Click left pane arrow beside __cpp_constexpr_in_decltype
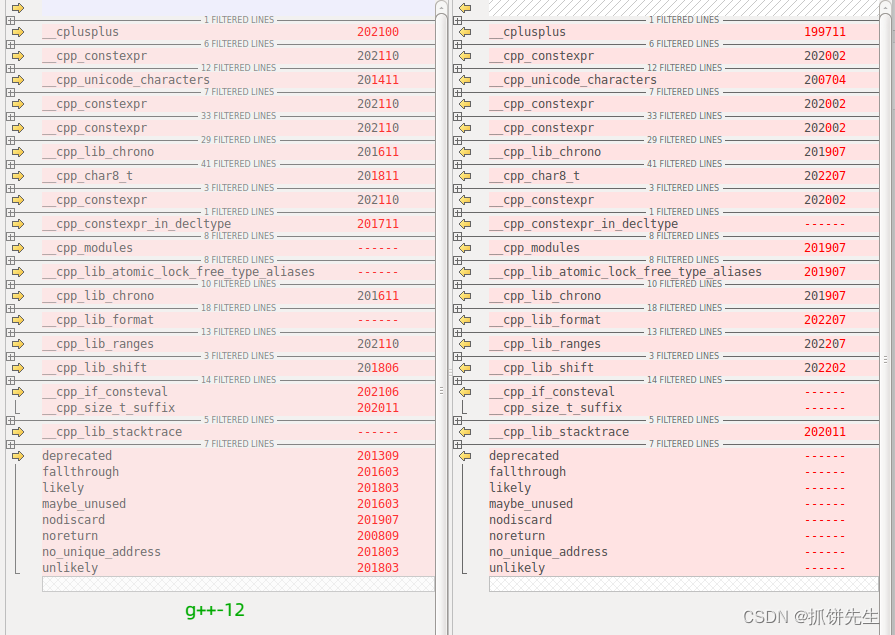Screen dimensions: 895x635 point(18,224)
